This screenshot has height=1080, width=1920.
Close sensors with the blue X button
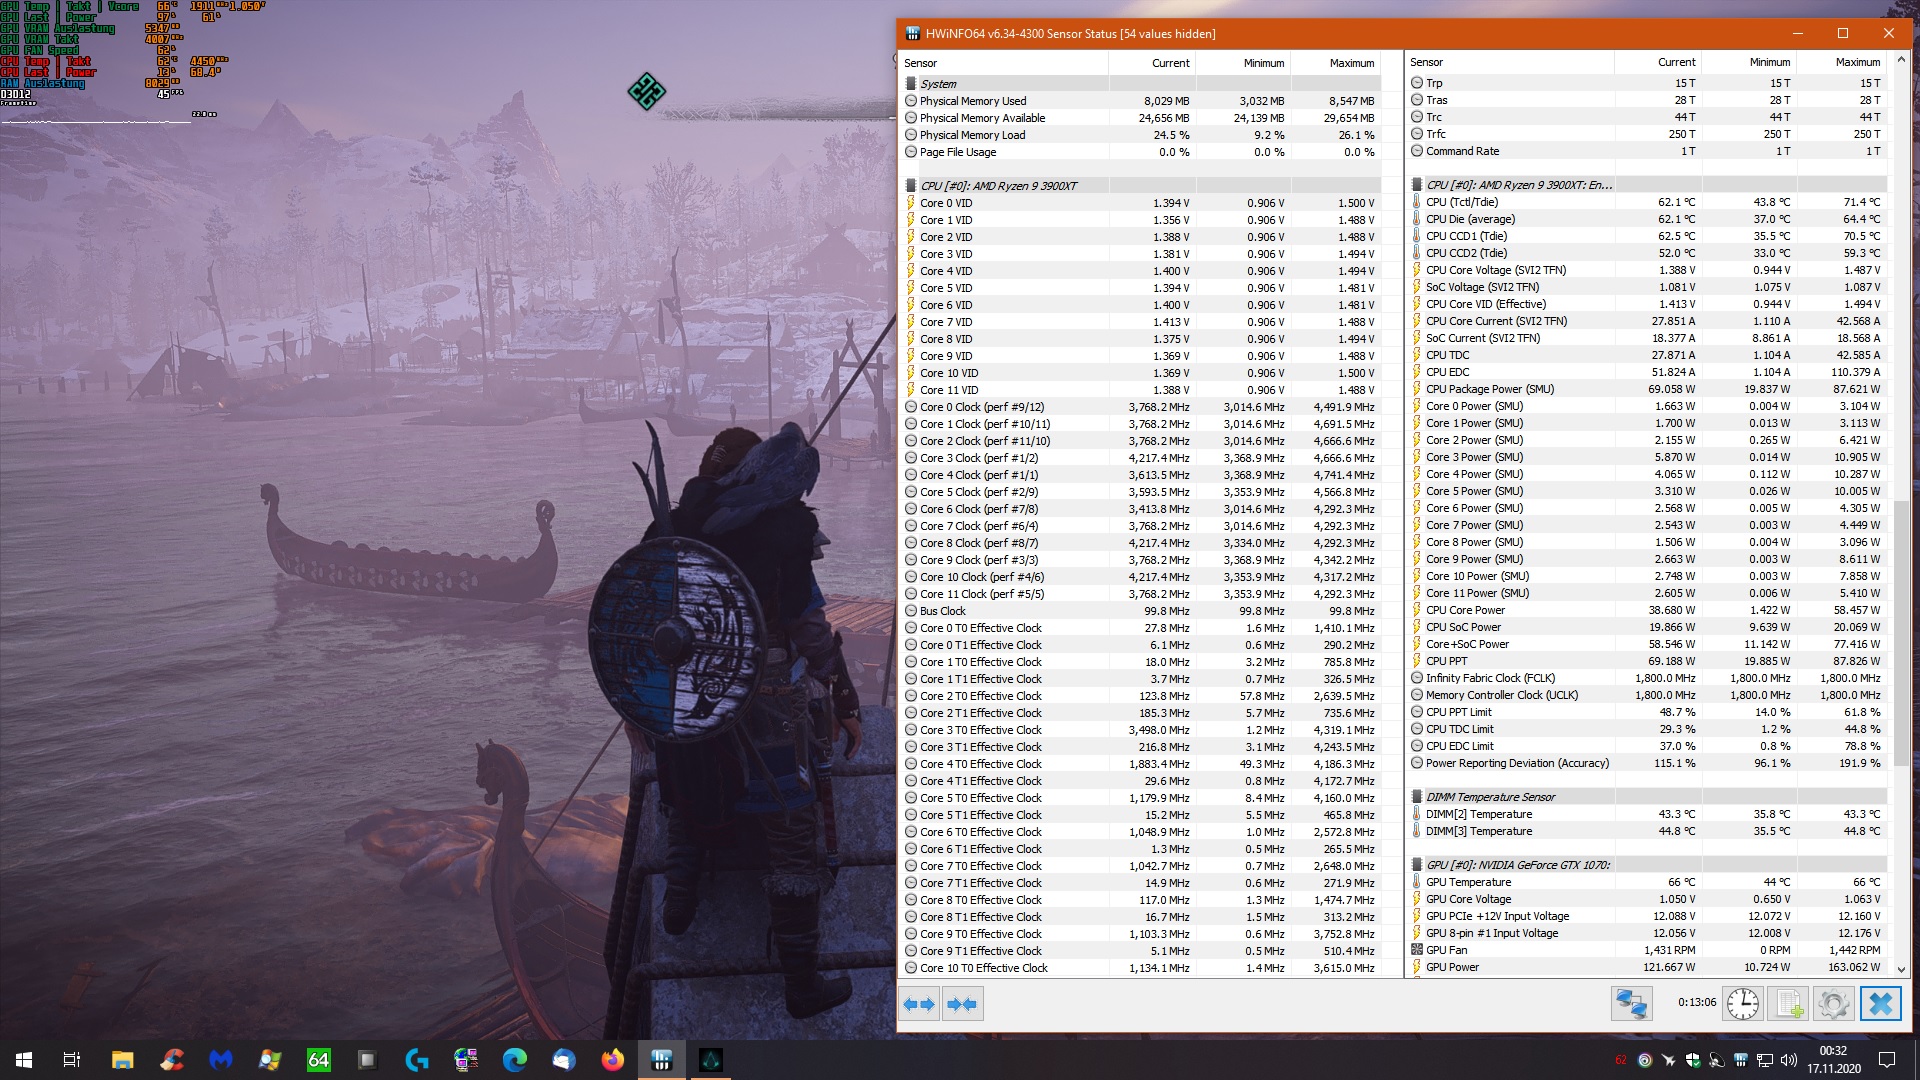1880,1004
